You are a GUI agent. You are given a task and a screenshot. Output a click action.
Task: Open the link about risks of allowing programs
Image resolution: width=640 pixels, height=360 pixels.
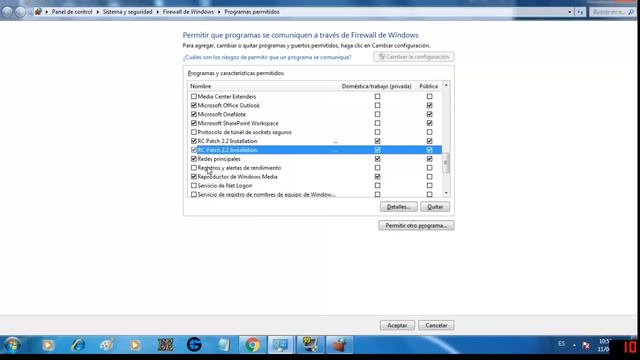(x=267, y=57)
